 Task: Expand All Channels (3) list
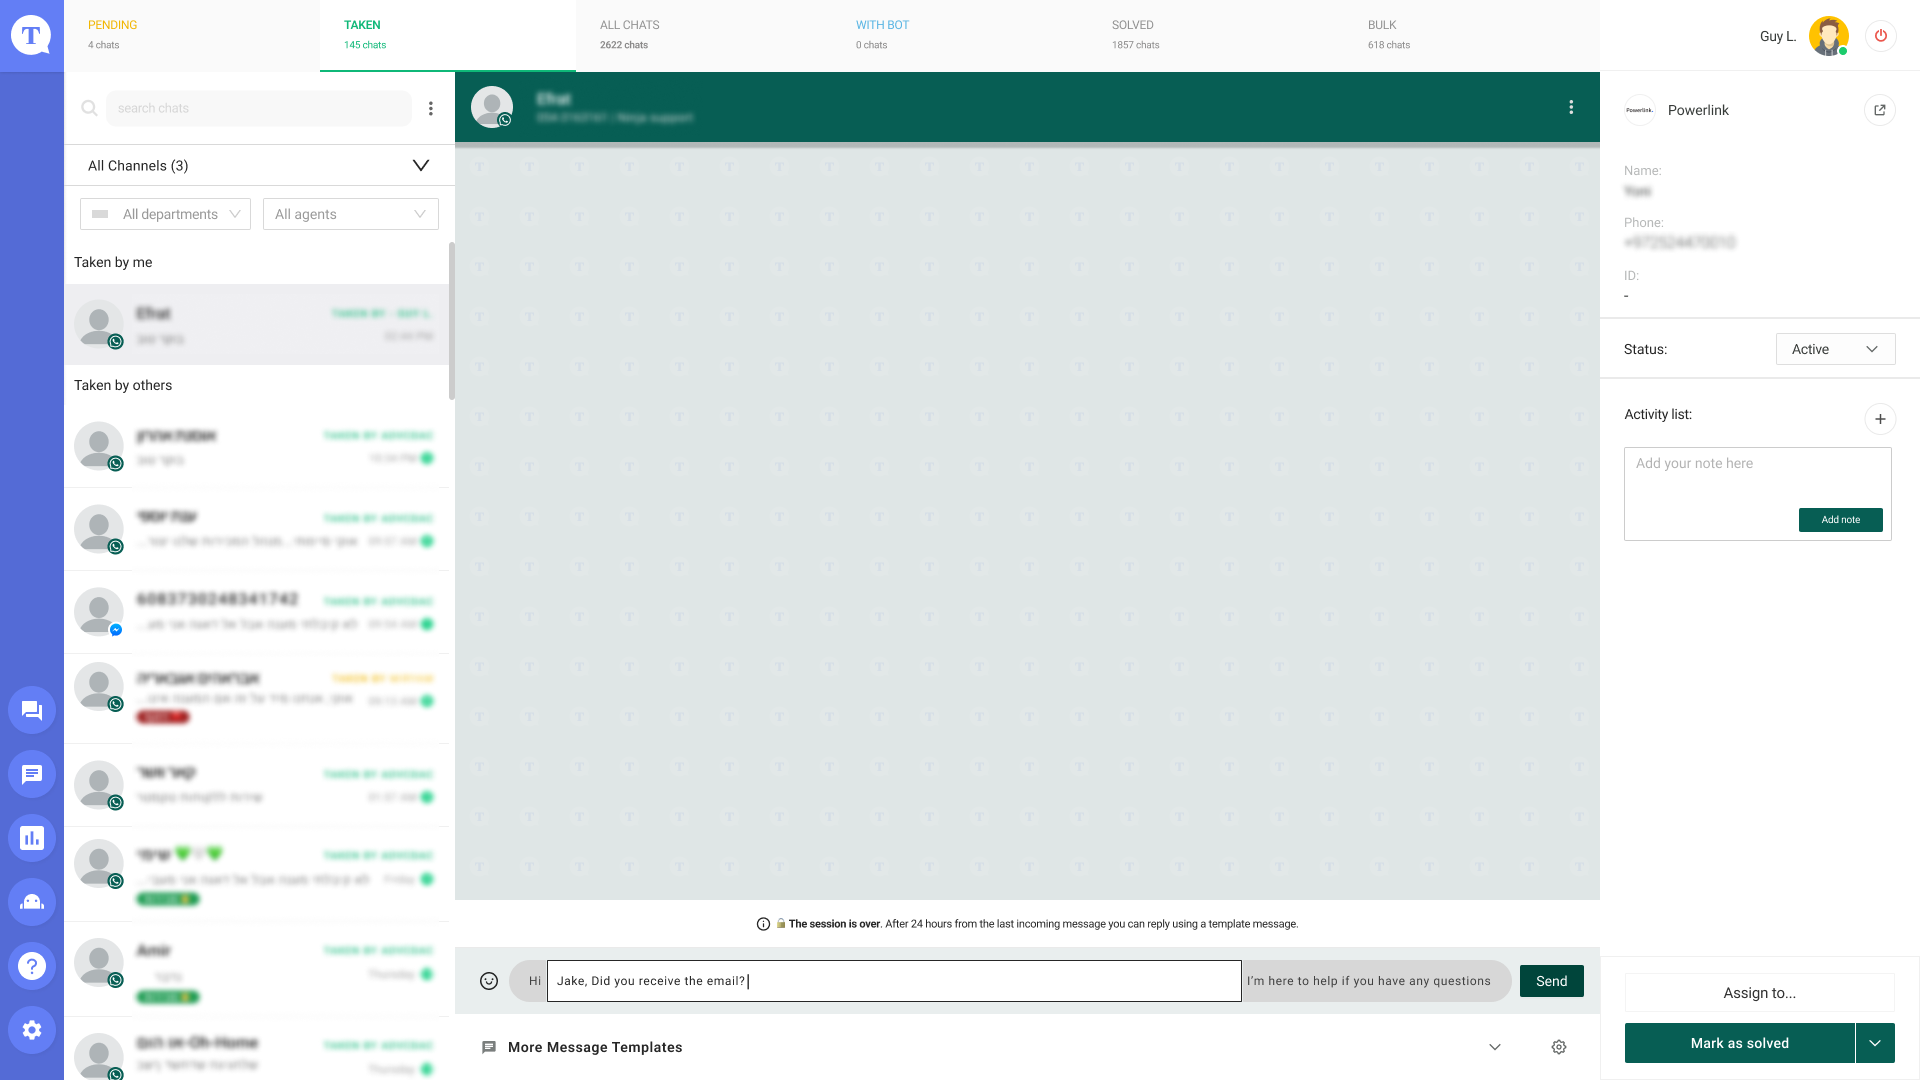[259, 166]
